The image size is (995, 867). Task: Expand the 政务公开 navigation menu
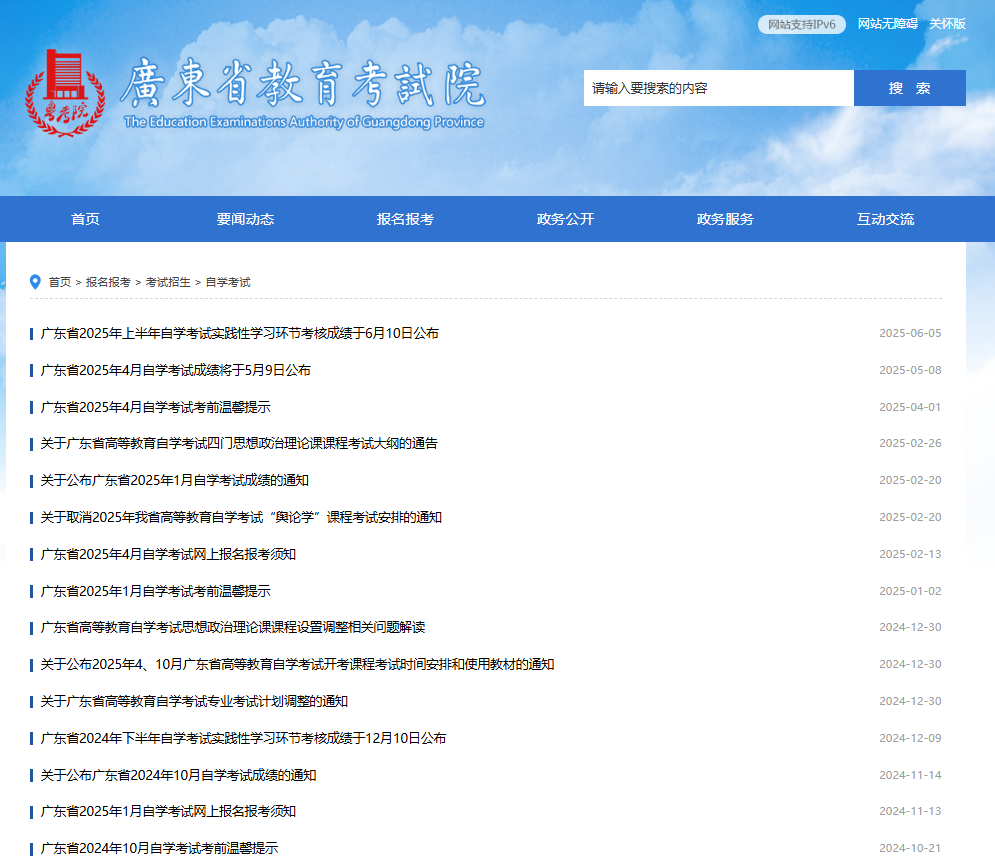pos(565,219)
